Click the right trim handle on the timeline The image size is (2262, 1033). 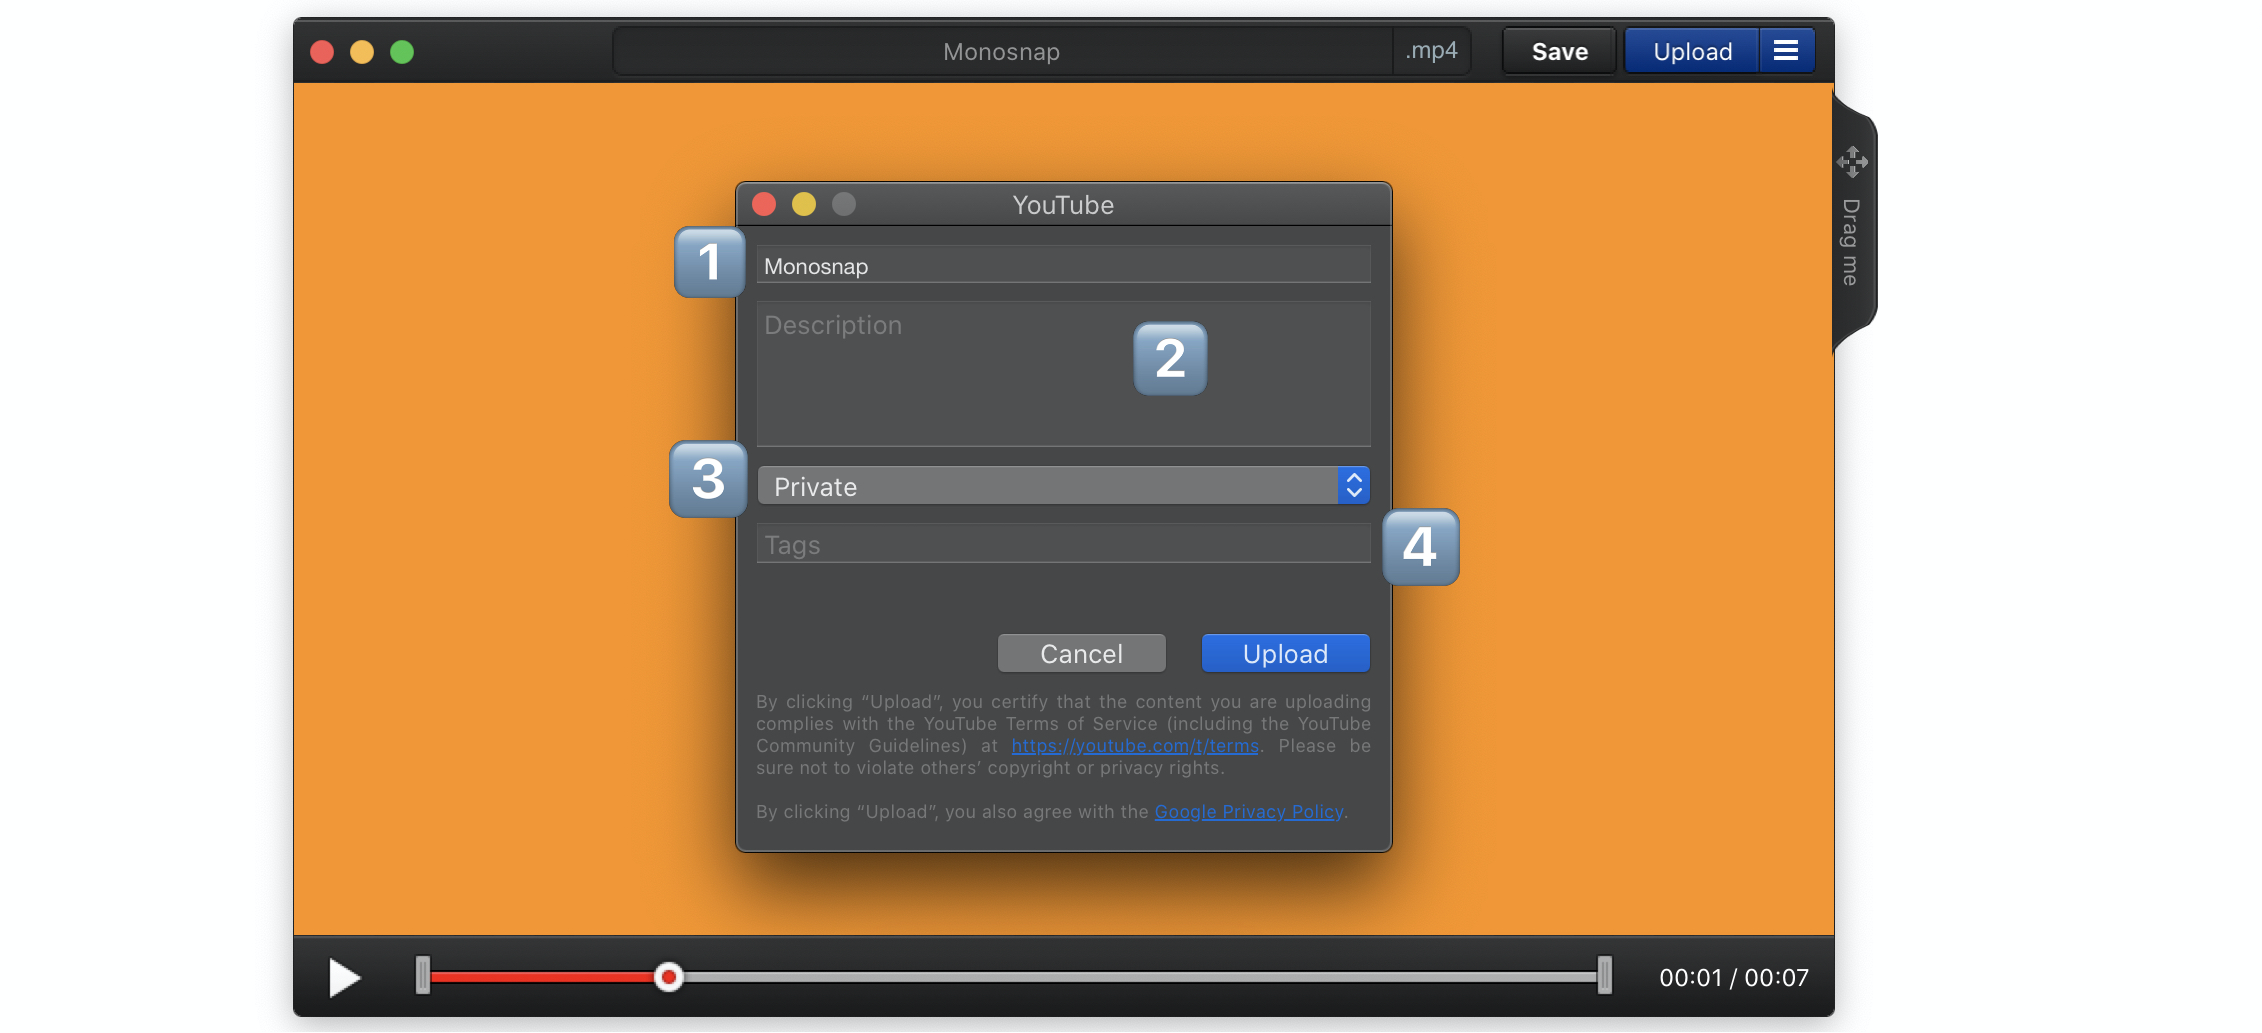point(1604,975)
